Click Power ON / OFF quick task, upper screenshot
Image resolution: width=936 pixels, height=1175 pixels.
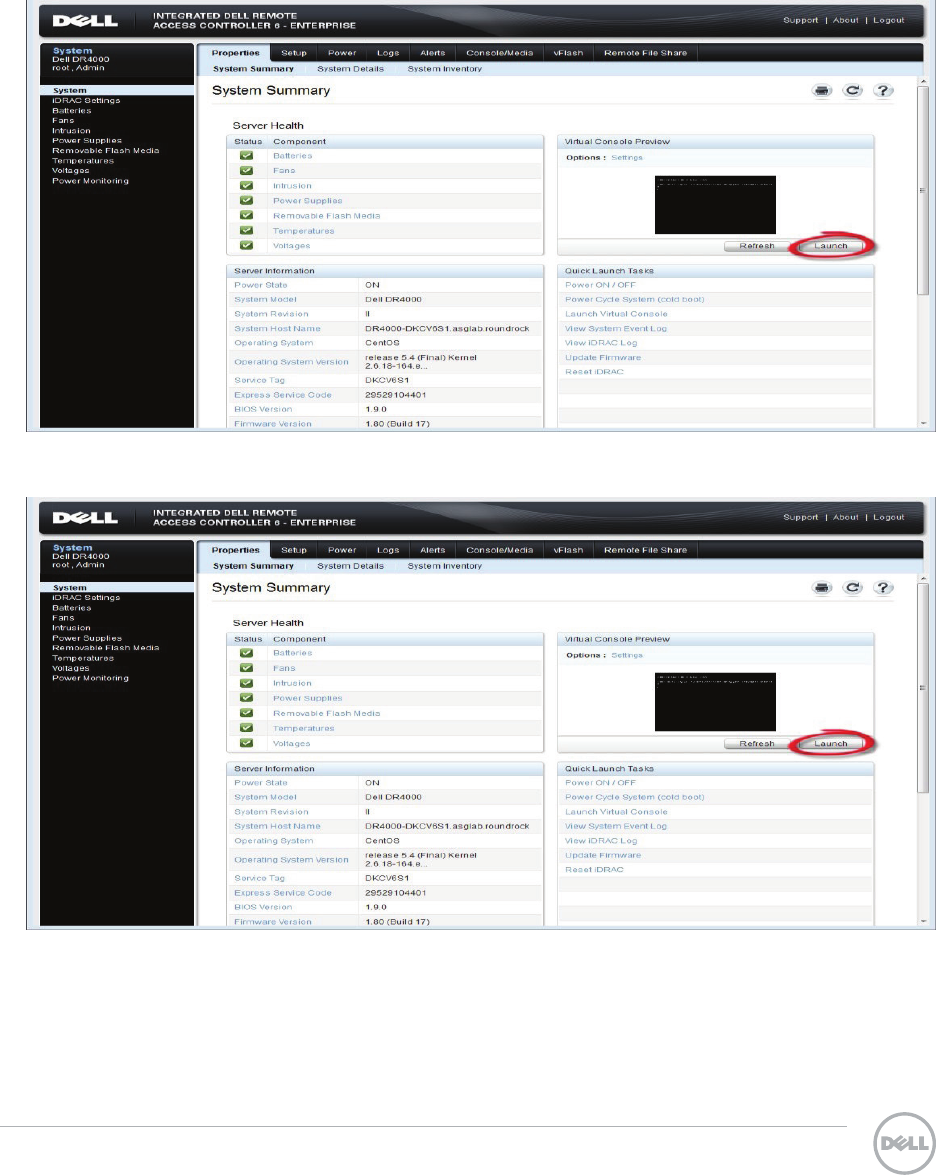click(600, 286)
